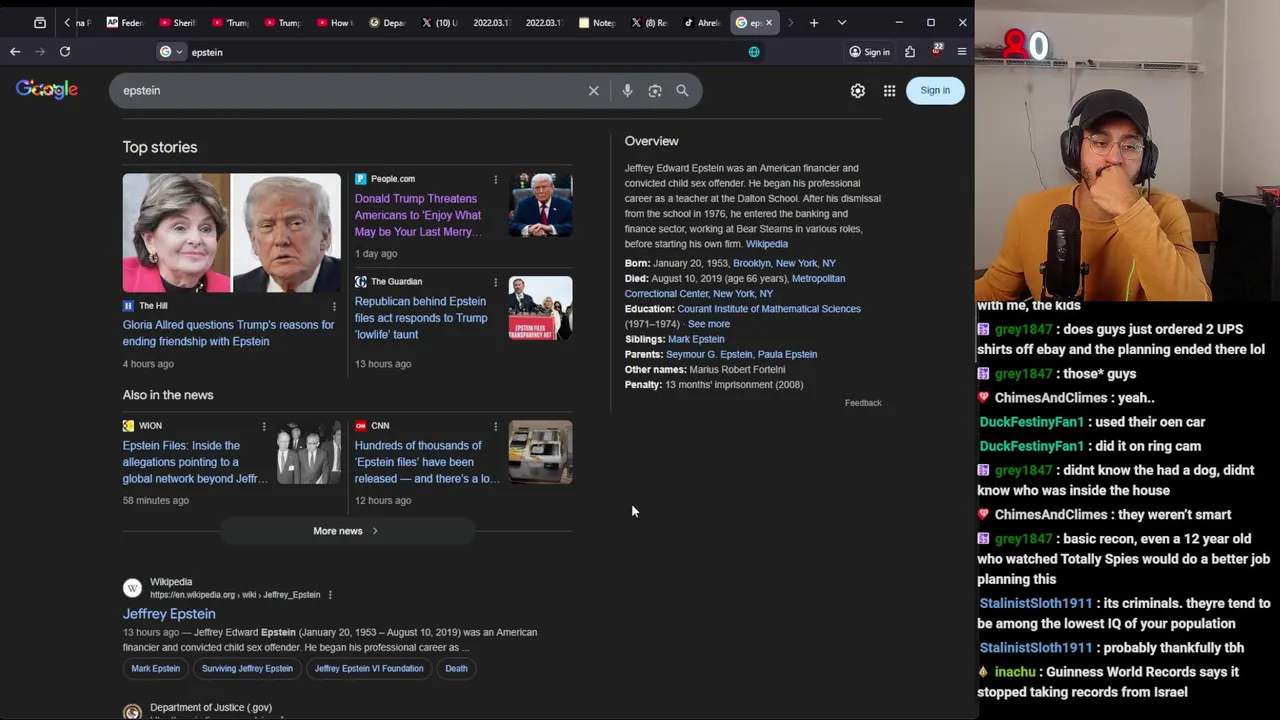1280x720 pixels.
Task: Expand the tab list dropdown chevron
Action: click(842, 22)
